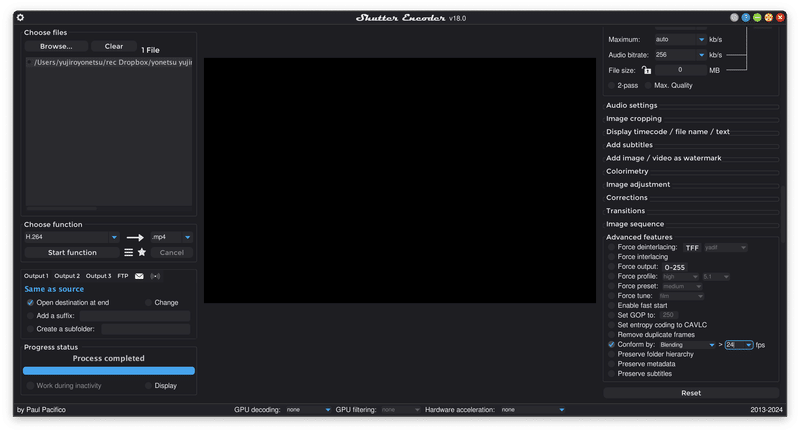Viewport: 800px width, 432px height.
Task: Click Start function button
Action: pos(72,252)
